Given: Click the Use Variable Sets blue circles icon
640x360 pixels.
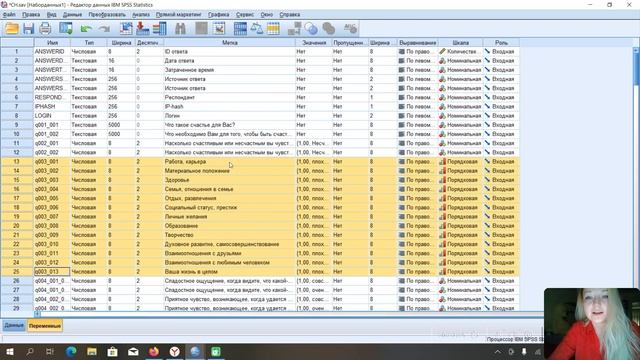Looking at the screenshot, I should [311, 29].
